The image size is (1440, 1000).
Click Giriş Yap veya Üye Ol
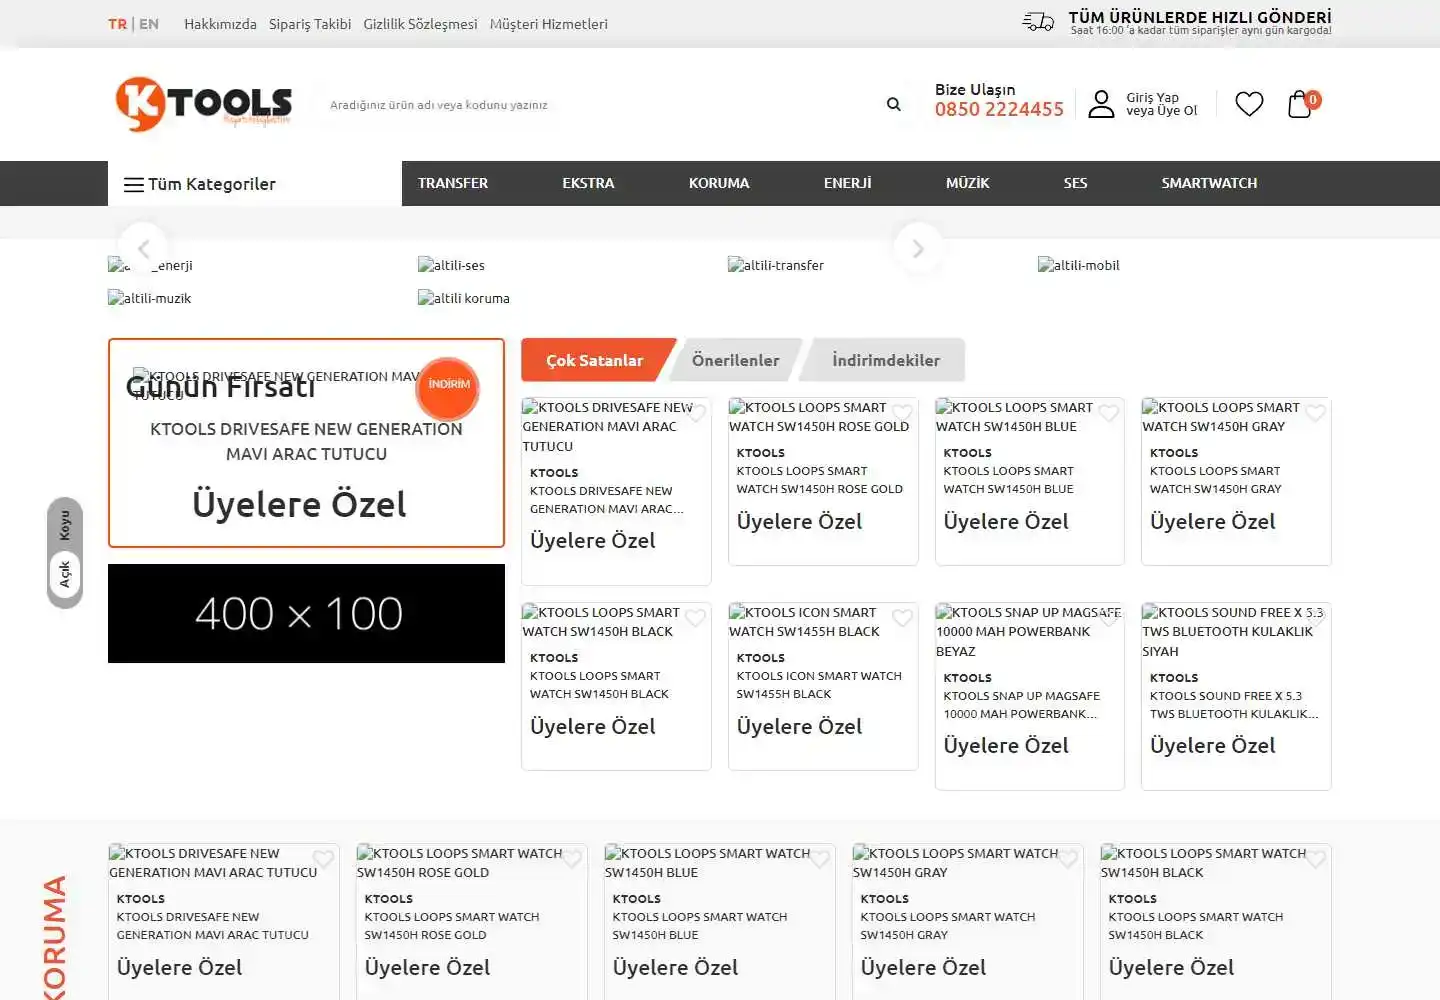tap(1161, 104)
